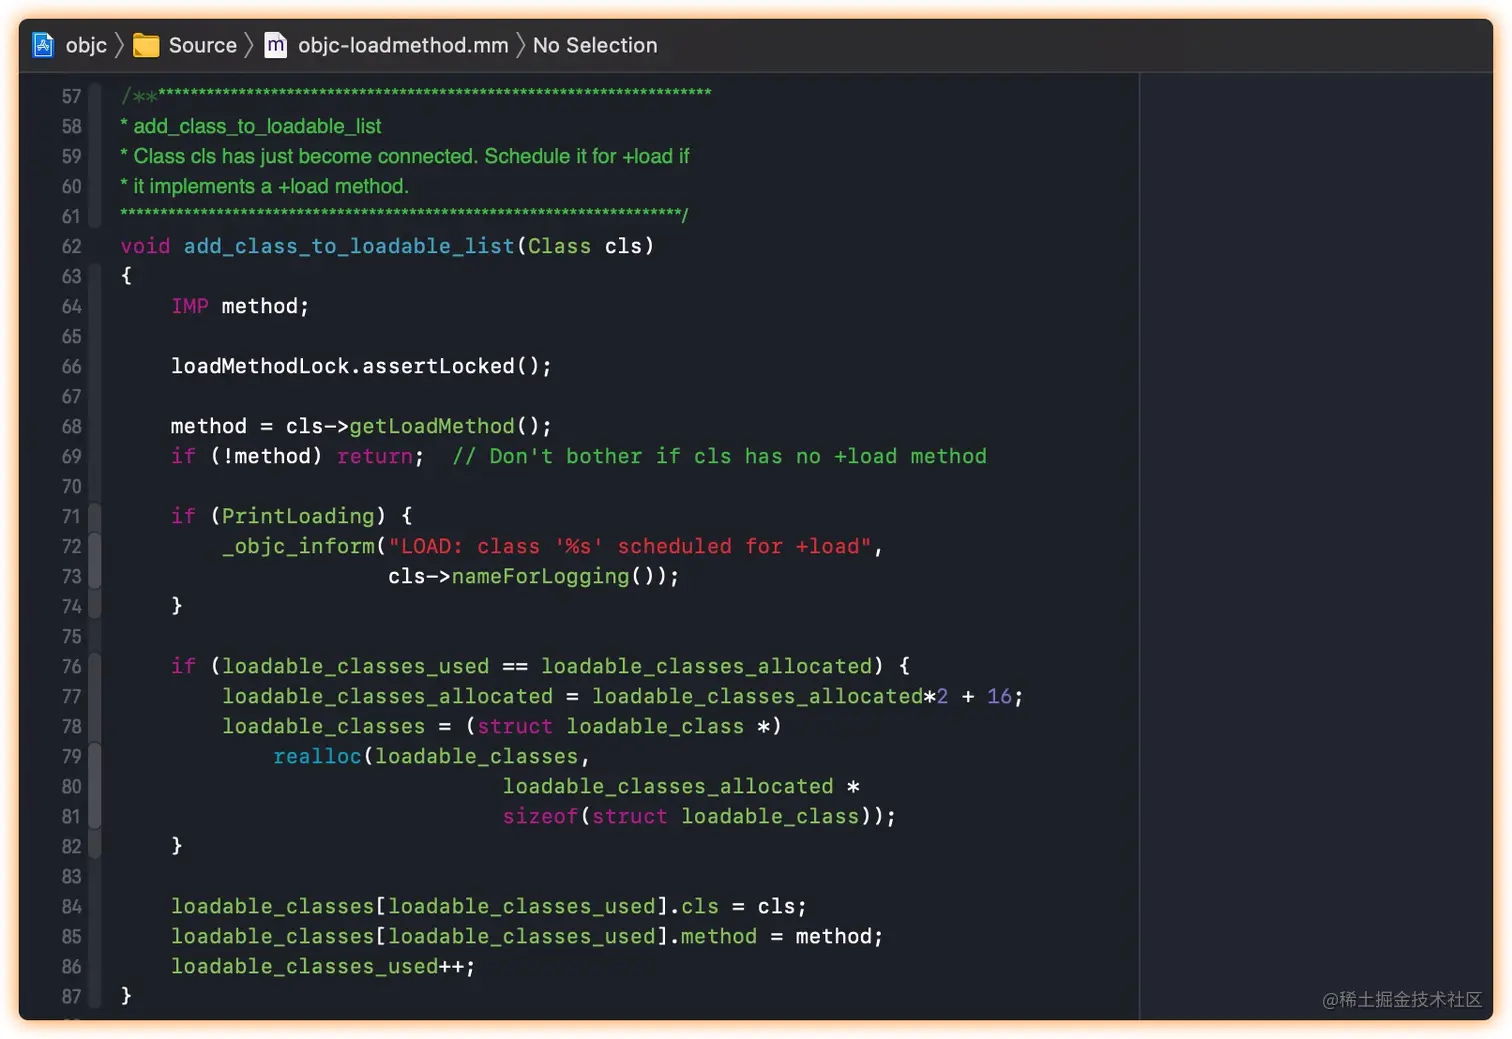Click the objc project icon in the jump bar
The height and width of the screenshot is (1039, 1512).
[x=43, y=45]
